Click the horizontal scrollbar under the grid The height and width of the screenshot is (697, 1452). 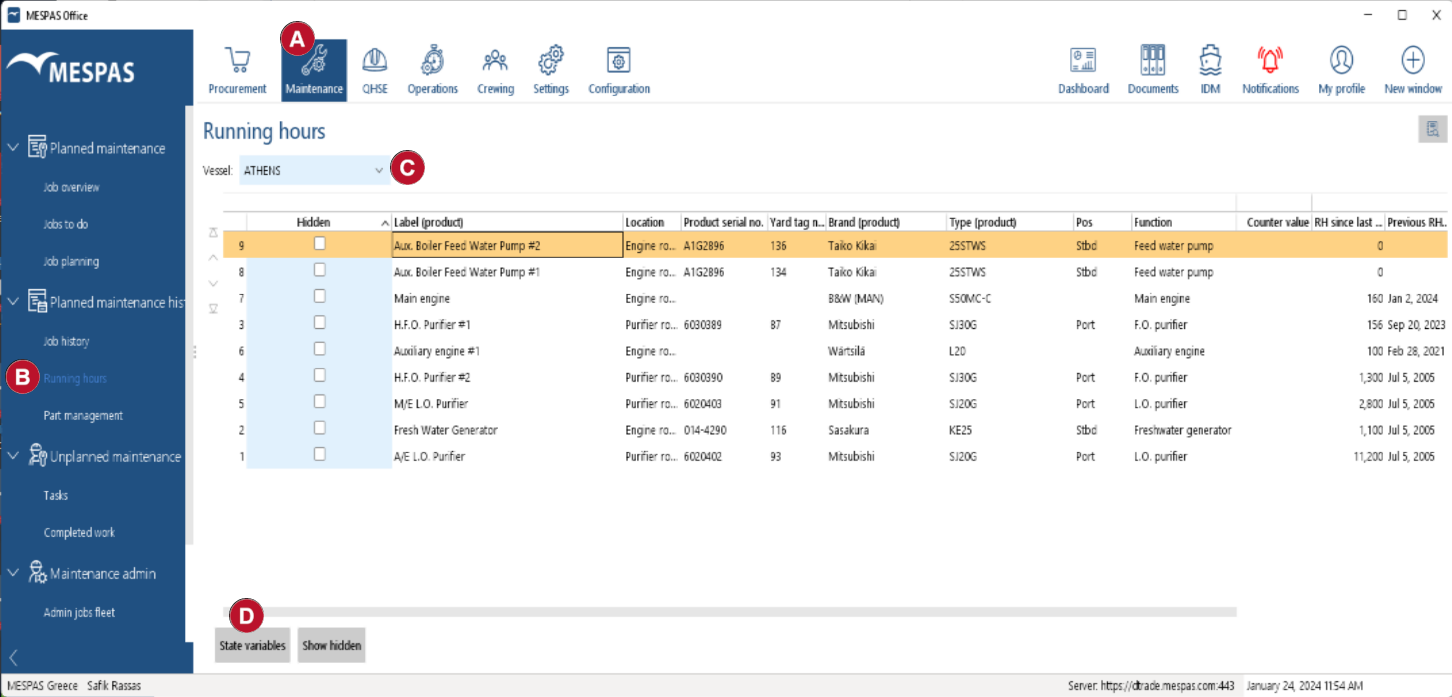[729, 611]
